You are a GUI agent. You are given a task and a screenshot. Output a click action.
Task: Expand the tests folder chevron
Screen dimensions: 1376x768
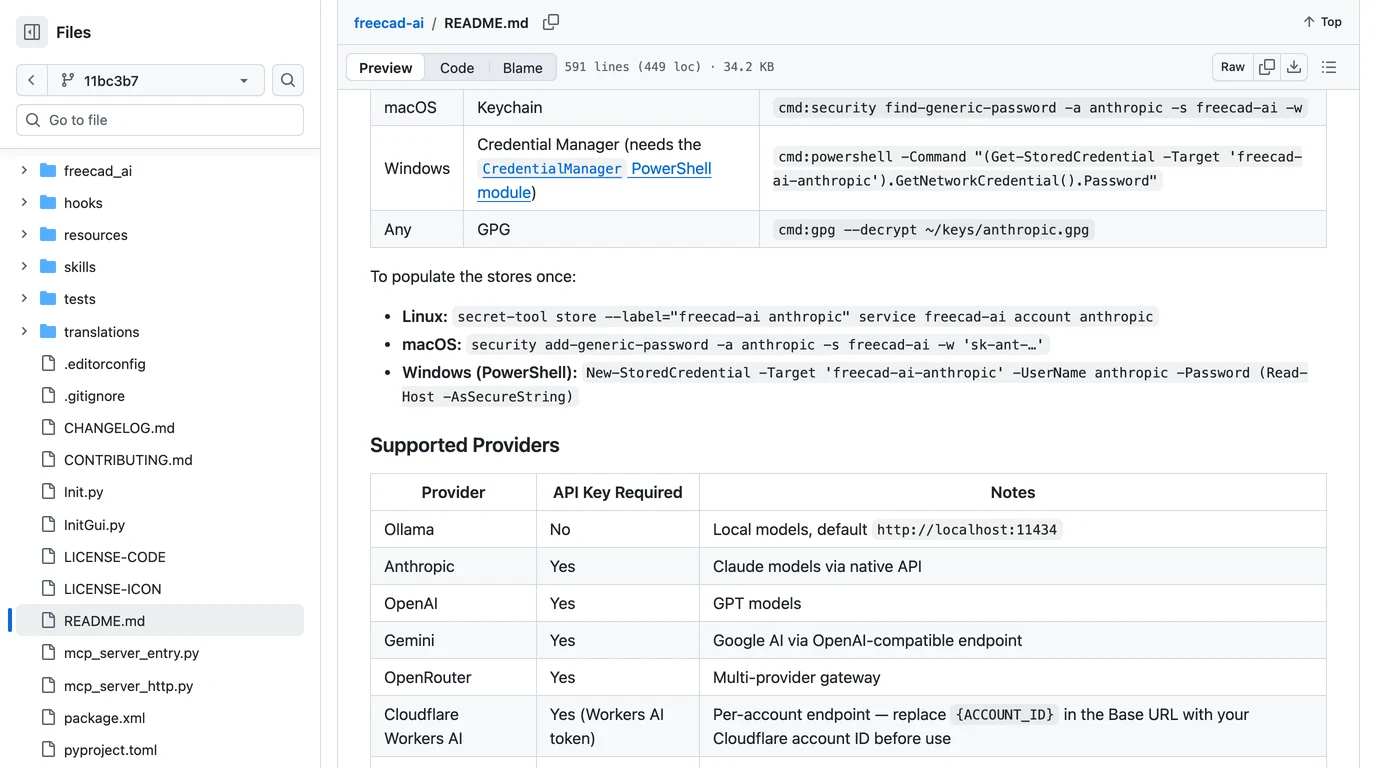[24, 299]
